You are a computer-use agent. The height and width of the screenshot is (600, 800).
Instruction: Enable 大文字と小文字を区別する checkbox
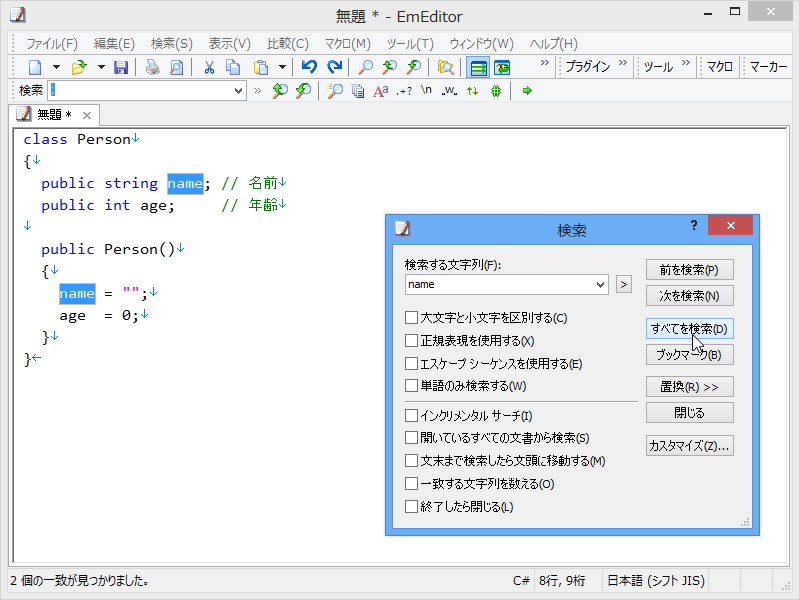[x=411, y=317]
